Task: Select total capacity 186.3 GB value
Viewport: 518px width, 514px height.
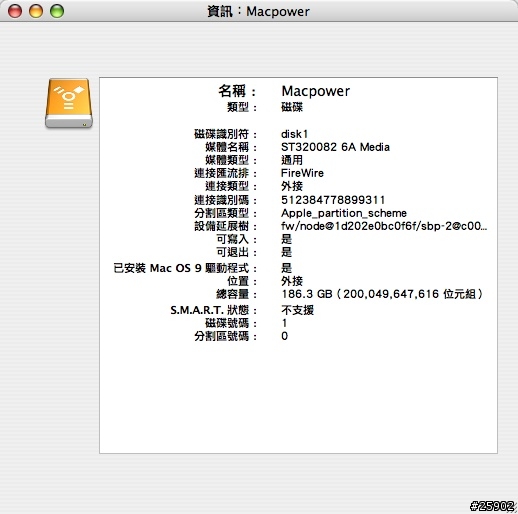Action: coord(382,294)
